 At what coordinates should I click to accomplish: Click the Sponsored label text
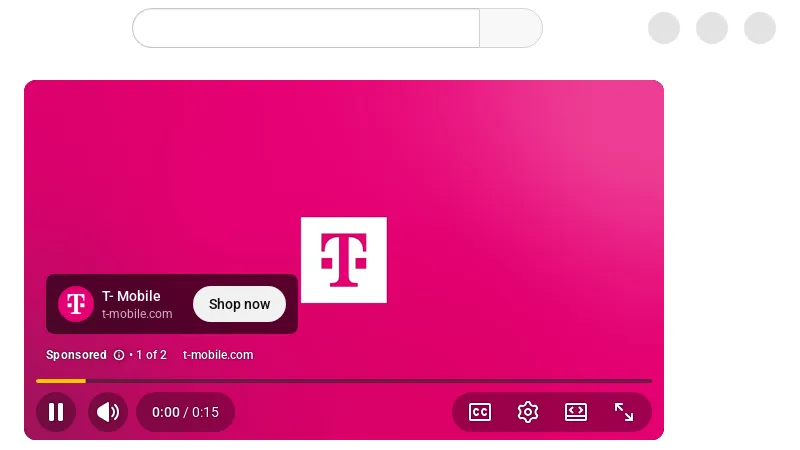click(x=76, y=355)
